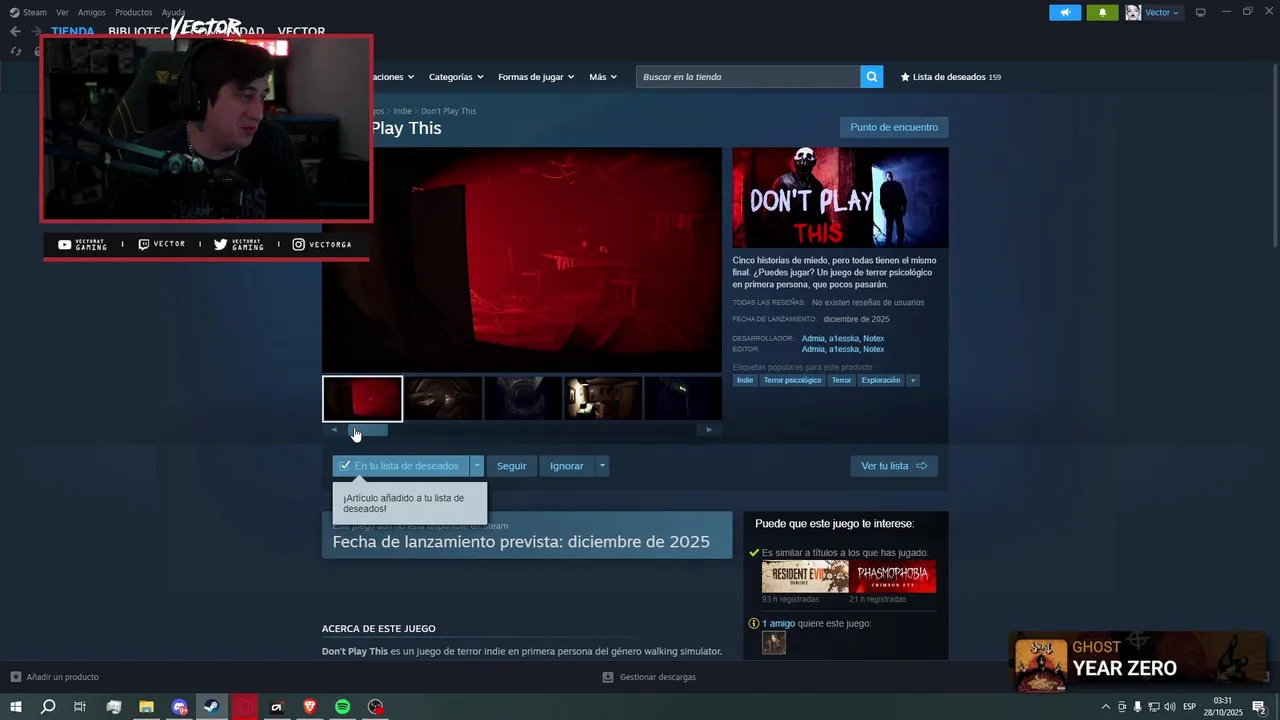Expand the Categorías store menu
Viewport: 1280px width, 720px height.
(x=456, y=77)
